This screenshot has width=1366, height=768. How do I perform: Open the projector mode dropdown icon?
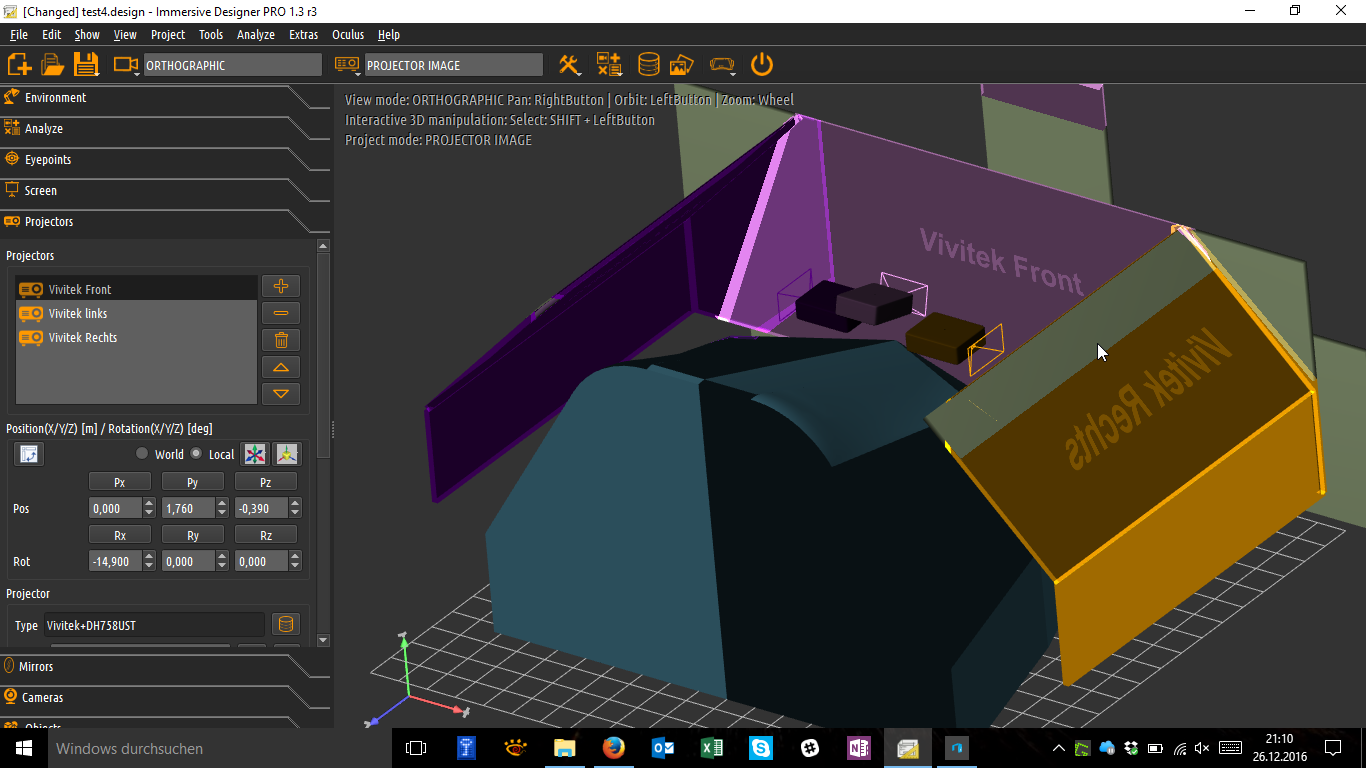tap(348, 65)
